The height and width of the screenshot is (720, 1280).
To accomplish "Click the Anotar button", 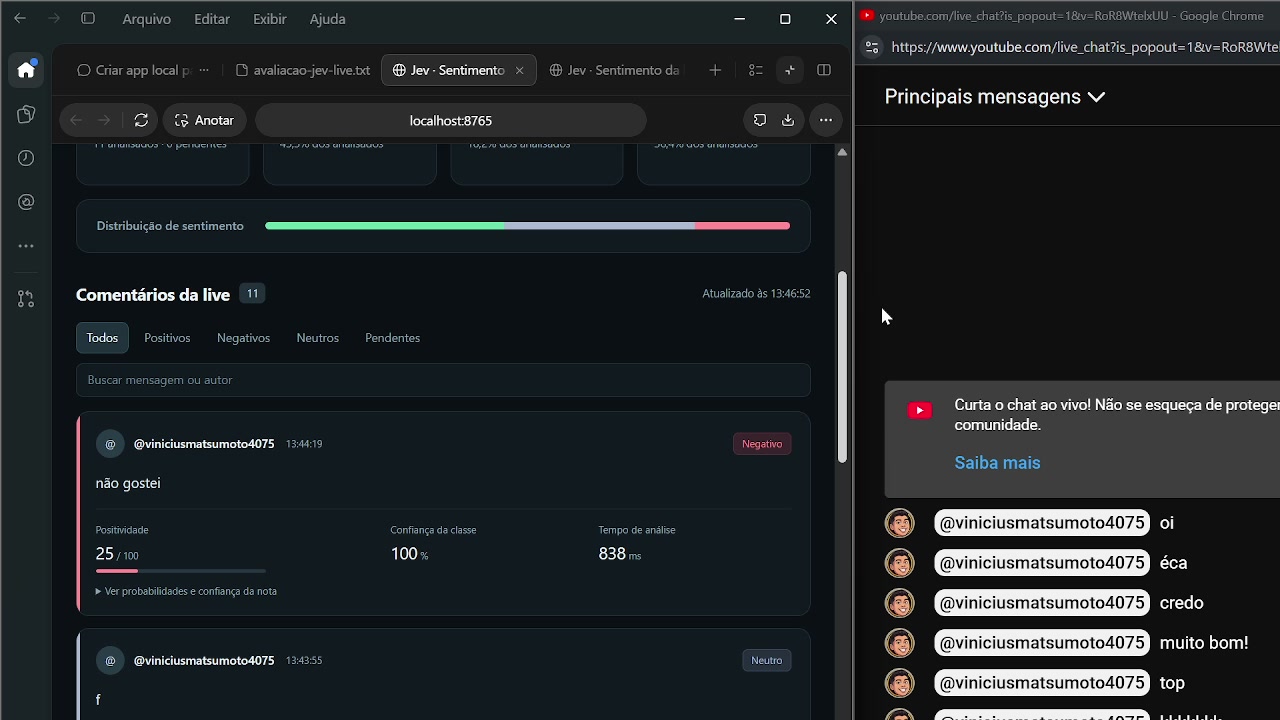I will pyautogui.click(x=204, y=120).
